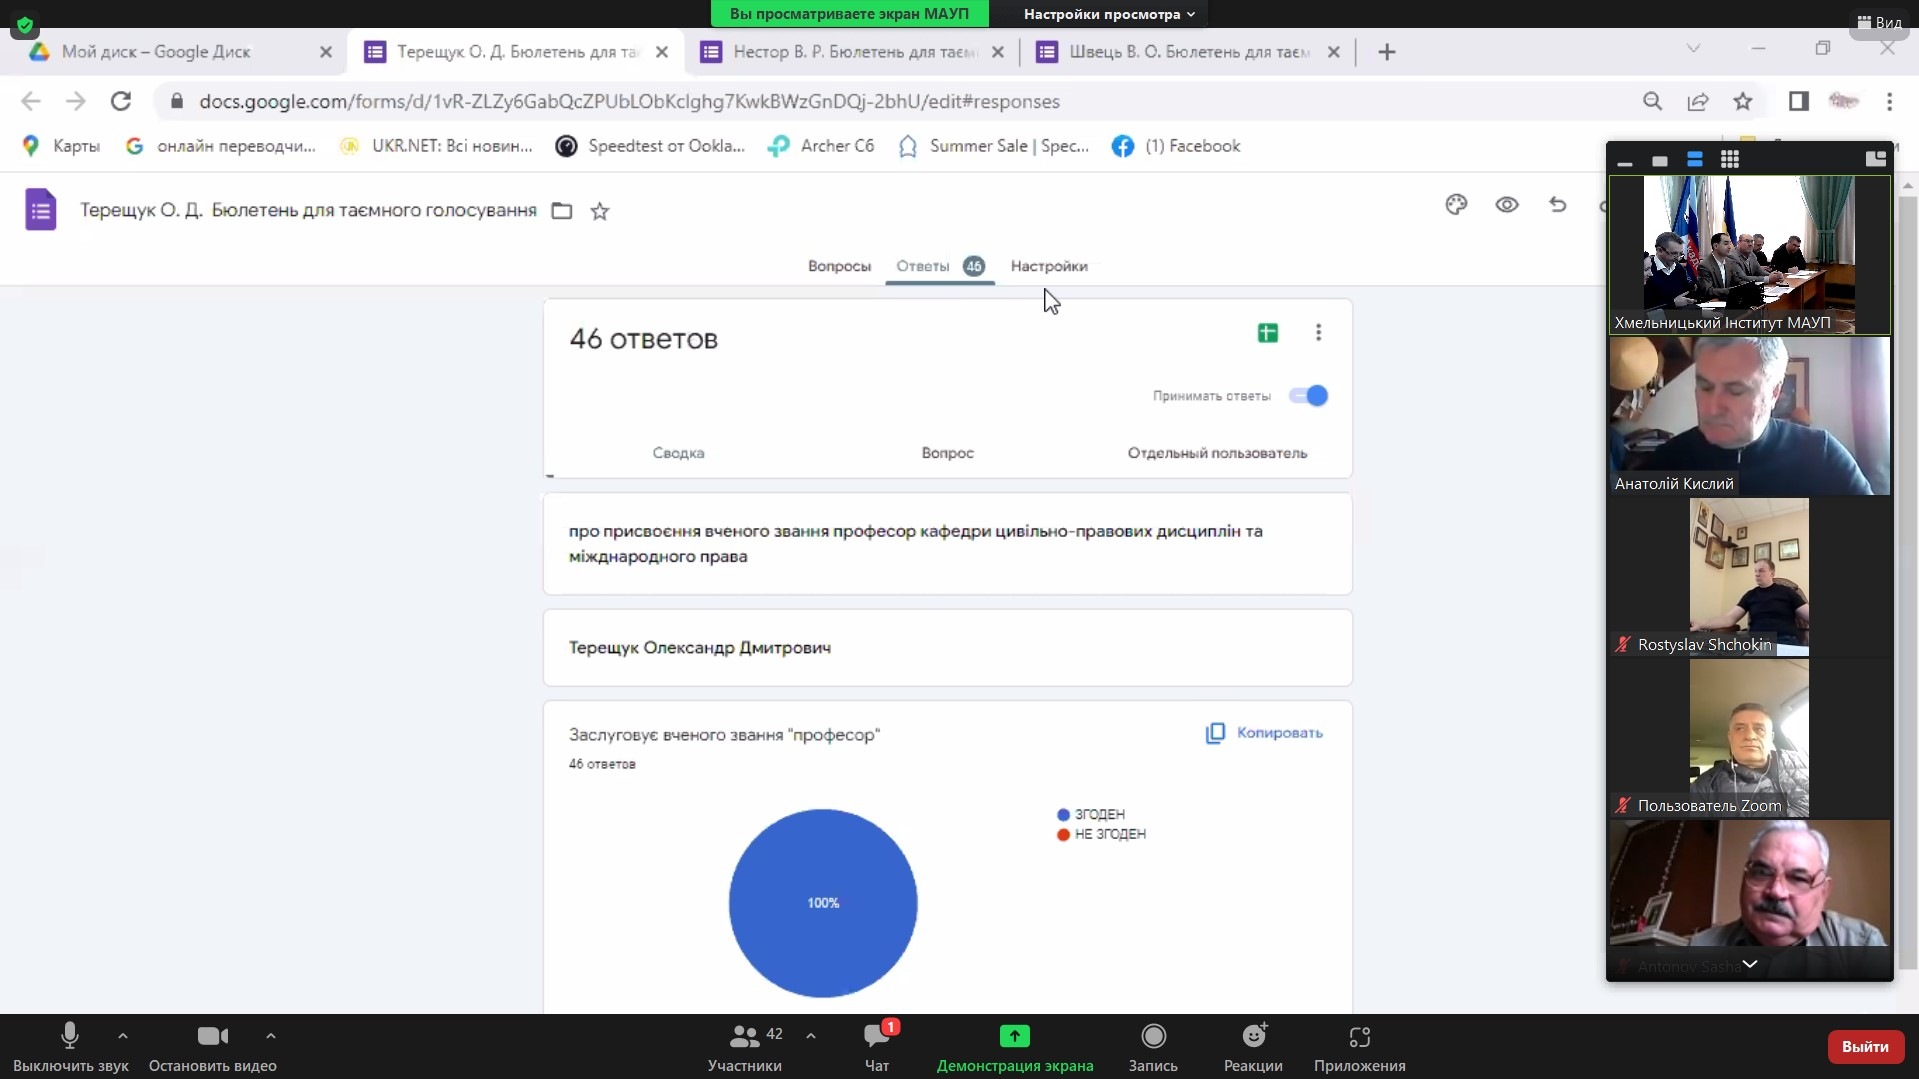Expand audio options arrow next to microphone
The width and height of the screenshot is (1919, 1079).
click(123, 1036)
